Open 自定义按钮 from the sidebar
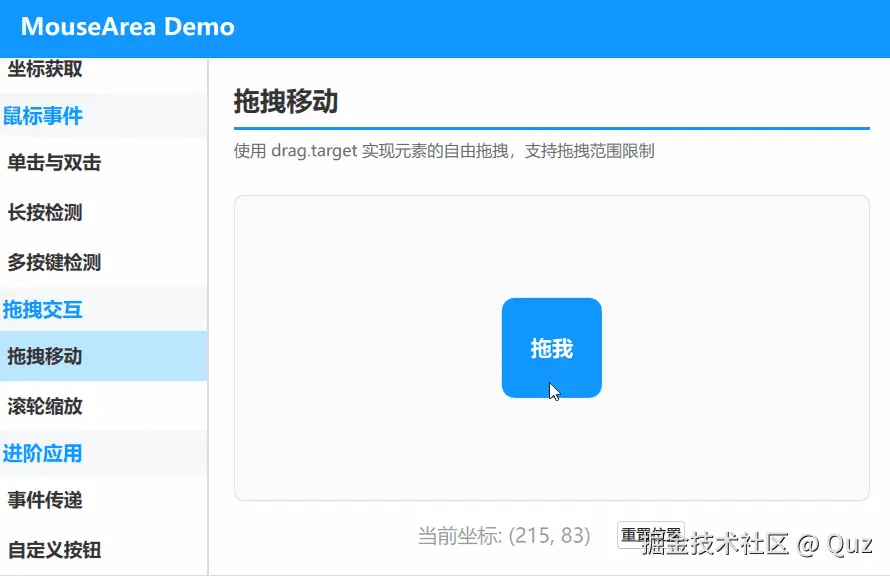The image size is (890, 576). (x=103, y=550)
